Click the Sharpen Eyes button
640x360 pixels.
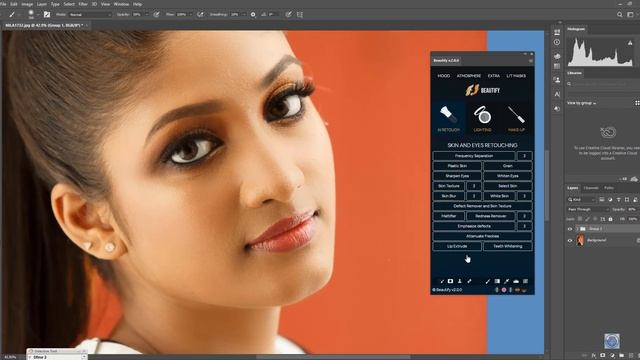[x=457, y=176]
